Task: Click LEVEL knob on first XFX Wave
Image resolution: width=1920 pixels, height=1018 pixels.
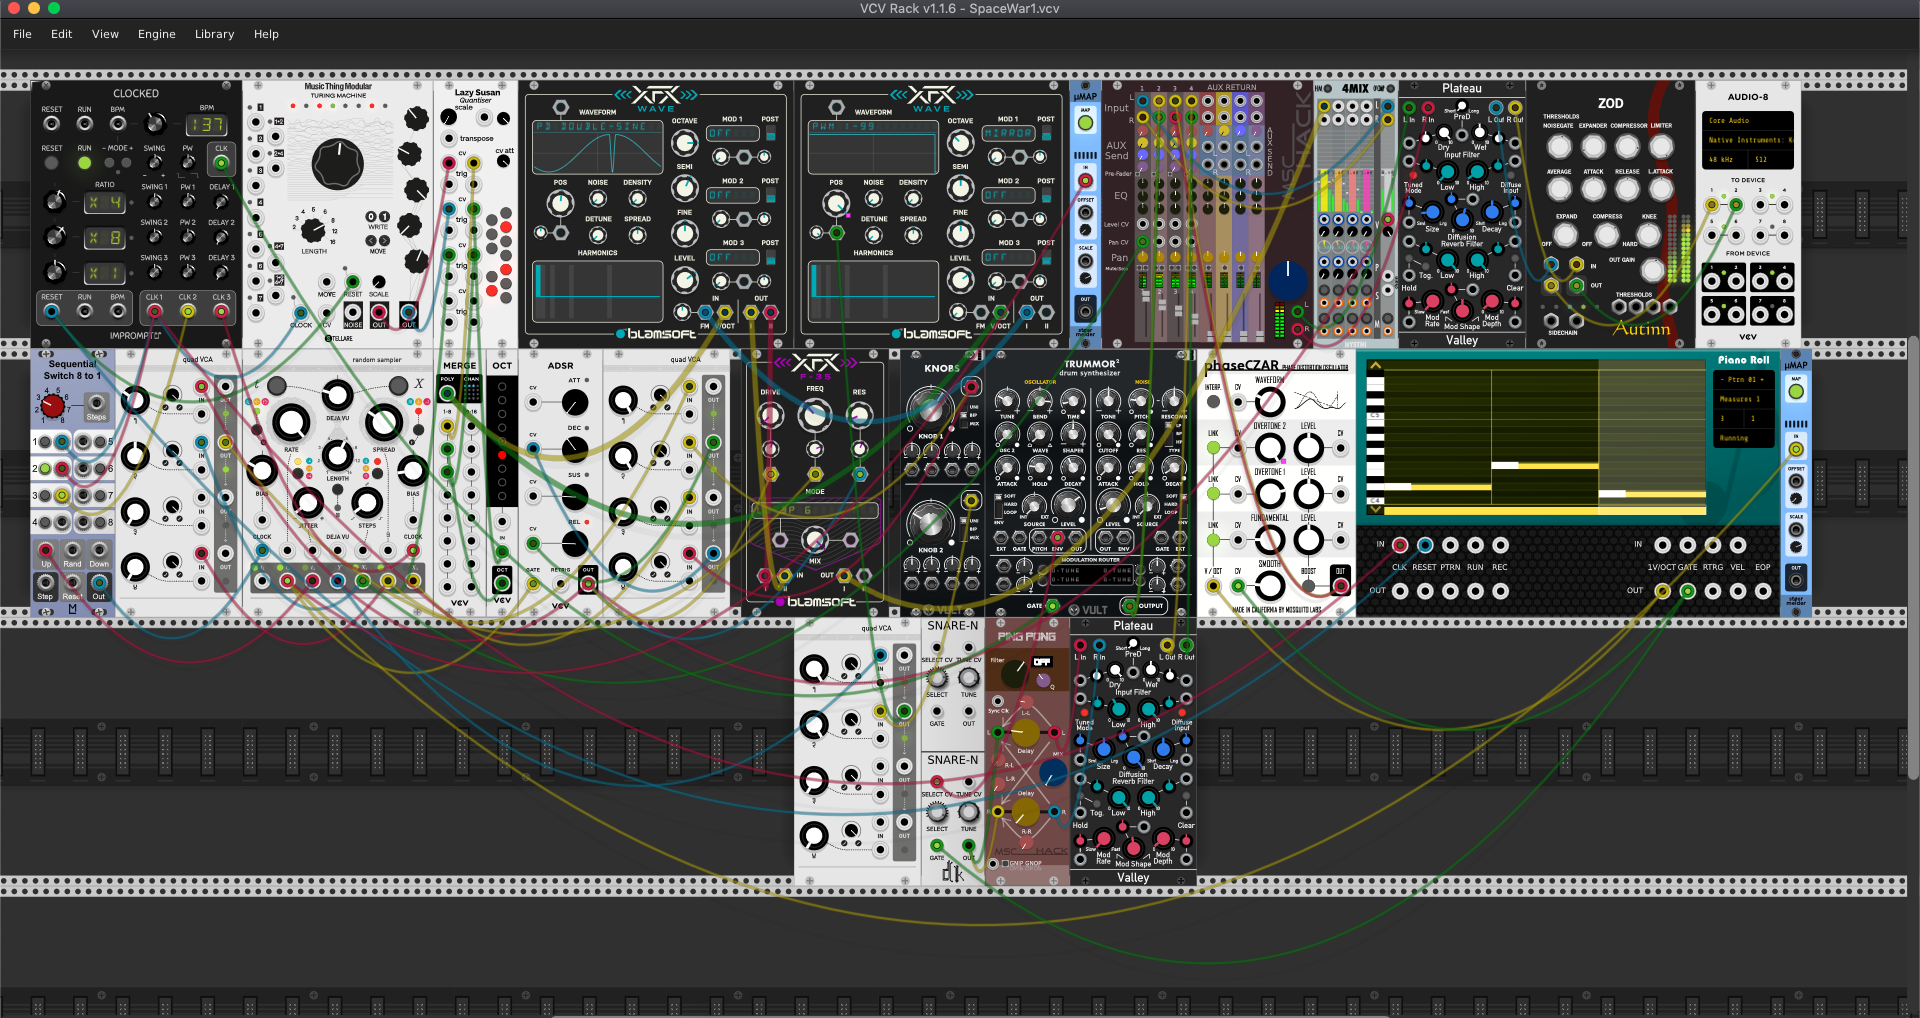Action: (684, 280)
